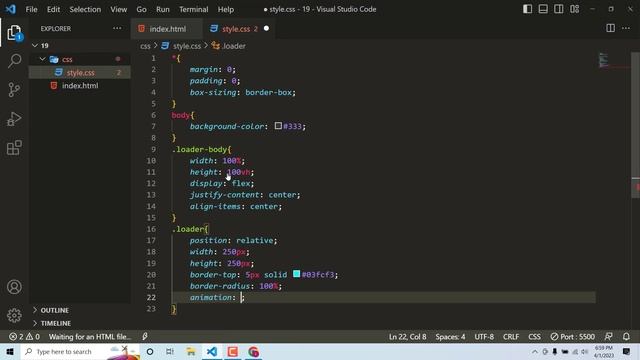Open the View menu
640x360 pixels.
pos(118,9)
